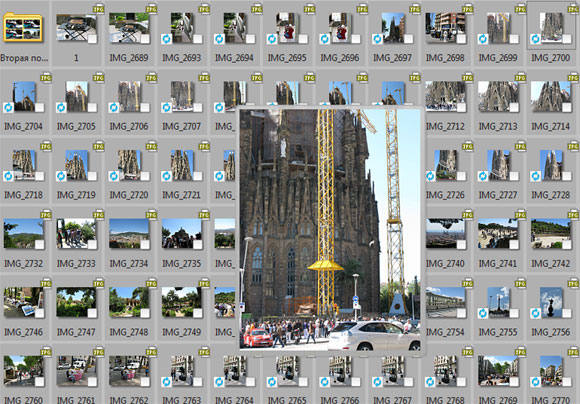The height and width of the screenshot is (404, 580).
Task: Select the IMG_2747 park thumbnail
Action: [x=76, y=302]
